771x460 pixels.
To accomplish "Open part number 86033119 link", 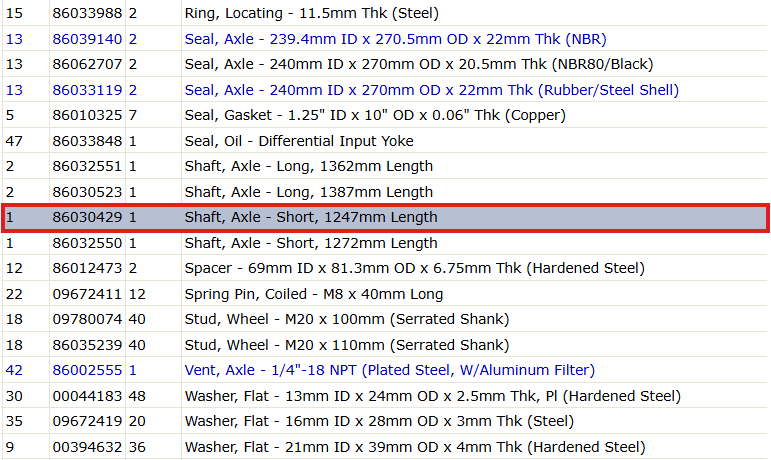I will click(87, 90).
